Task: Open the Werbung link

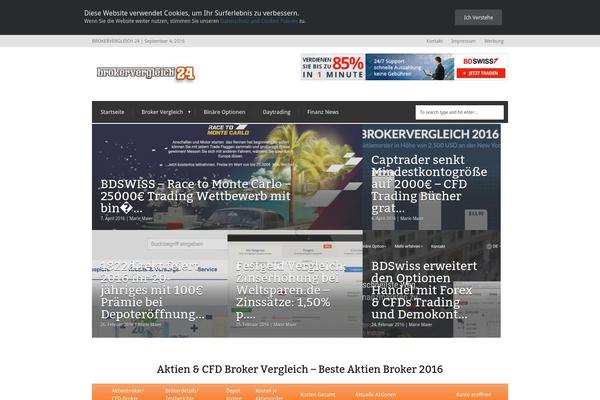Action: pyautogui.click(x=494, y=41)
